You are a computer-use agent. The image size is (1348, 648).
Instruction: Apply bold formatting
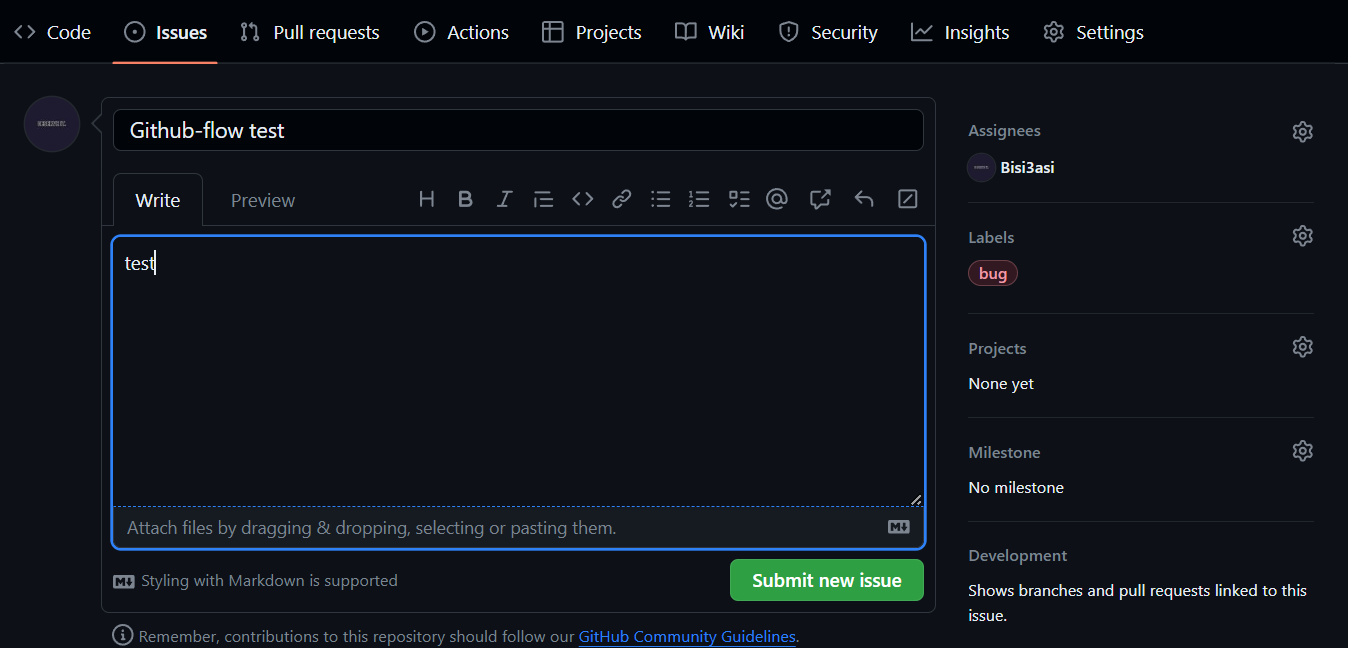(465, 199)
